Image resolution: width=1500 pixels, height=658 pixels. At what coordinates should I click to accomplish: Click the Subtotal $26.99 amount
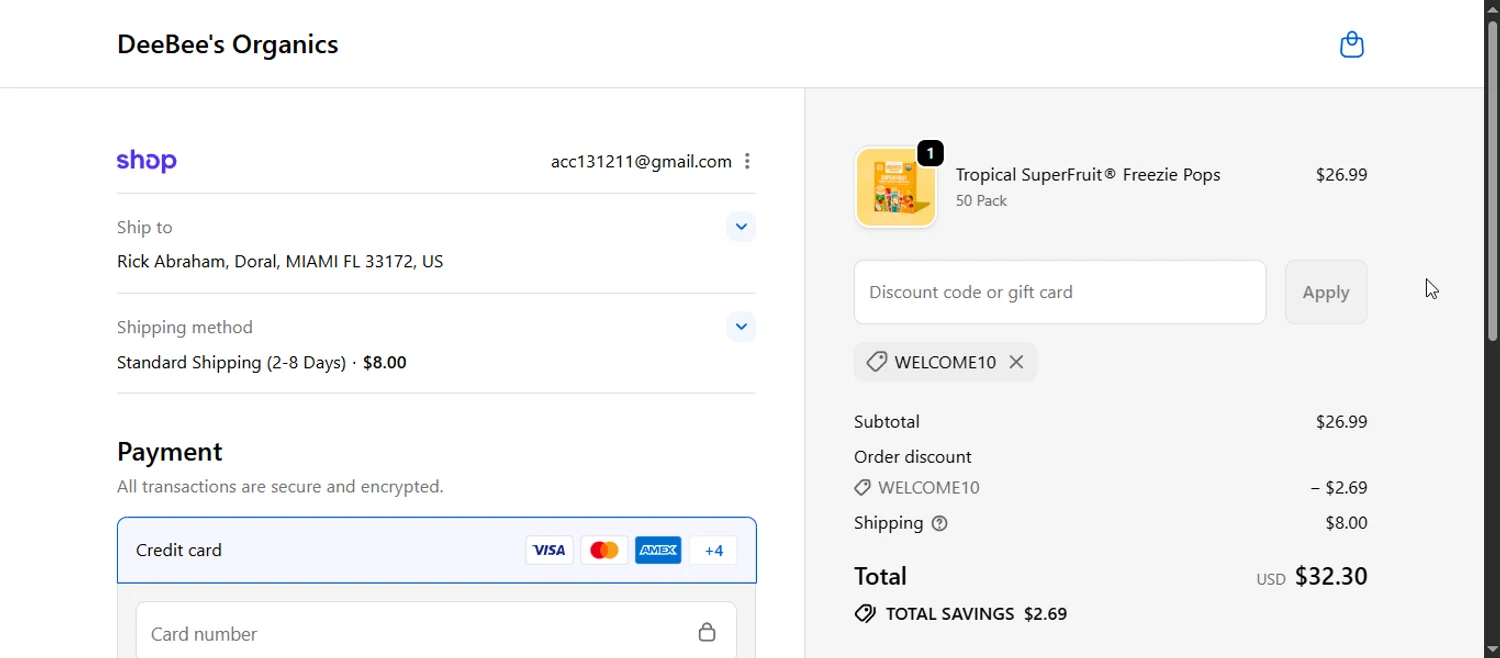(1341, 422)
